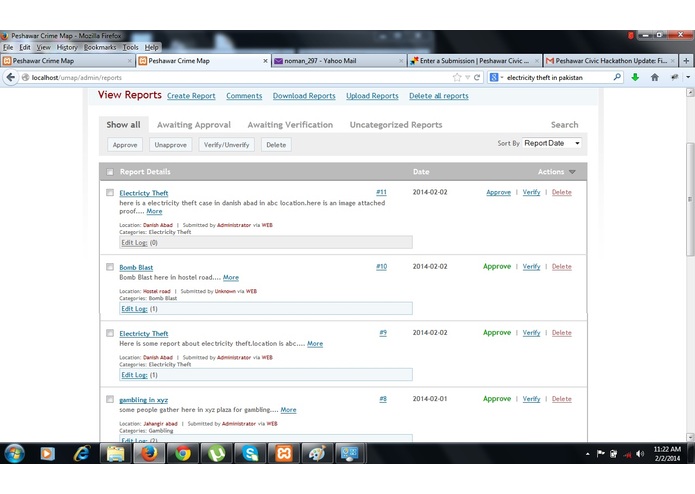Approve the Electricty Theft report #11
Screen dimensions: 695x494
click(x=498, y=192)
